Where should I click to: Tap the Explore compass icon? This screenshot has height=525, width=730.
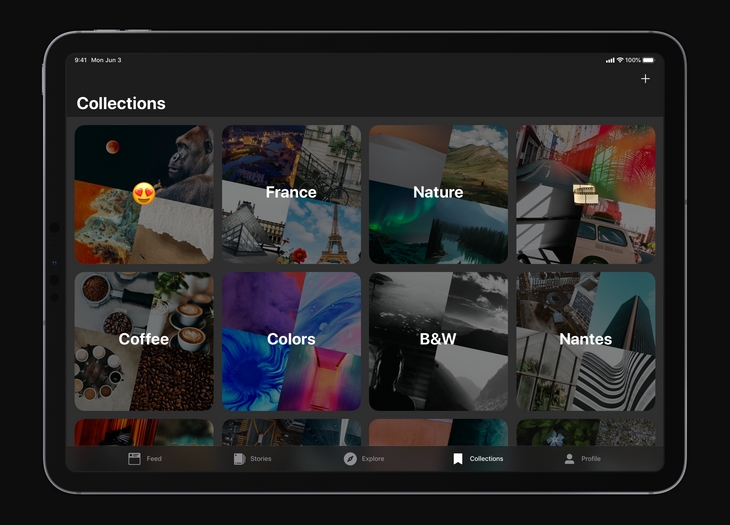point(350,459)
